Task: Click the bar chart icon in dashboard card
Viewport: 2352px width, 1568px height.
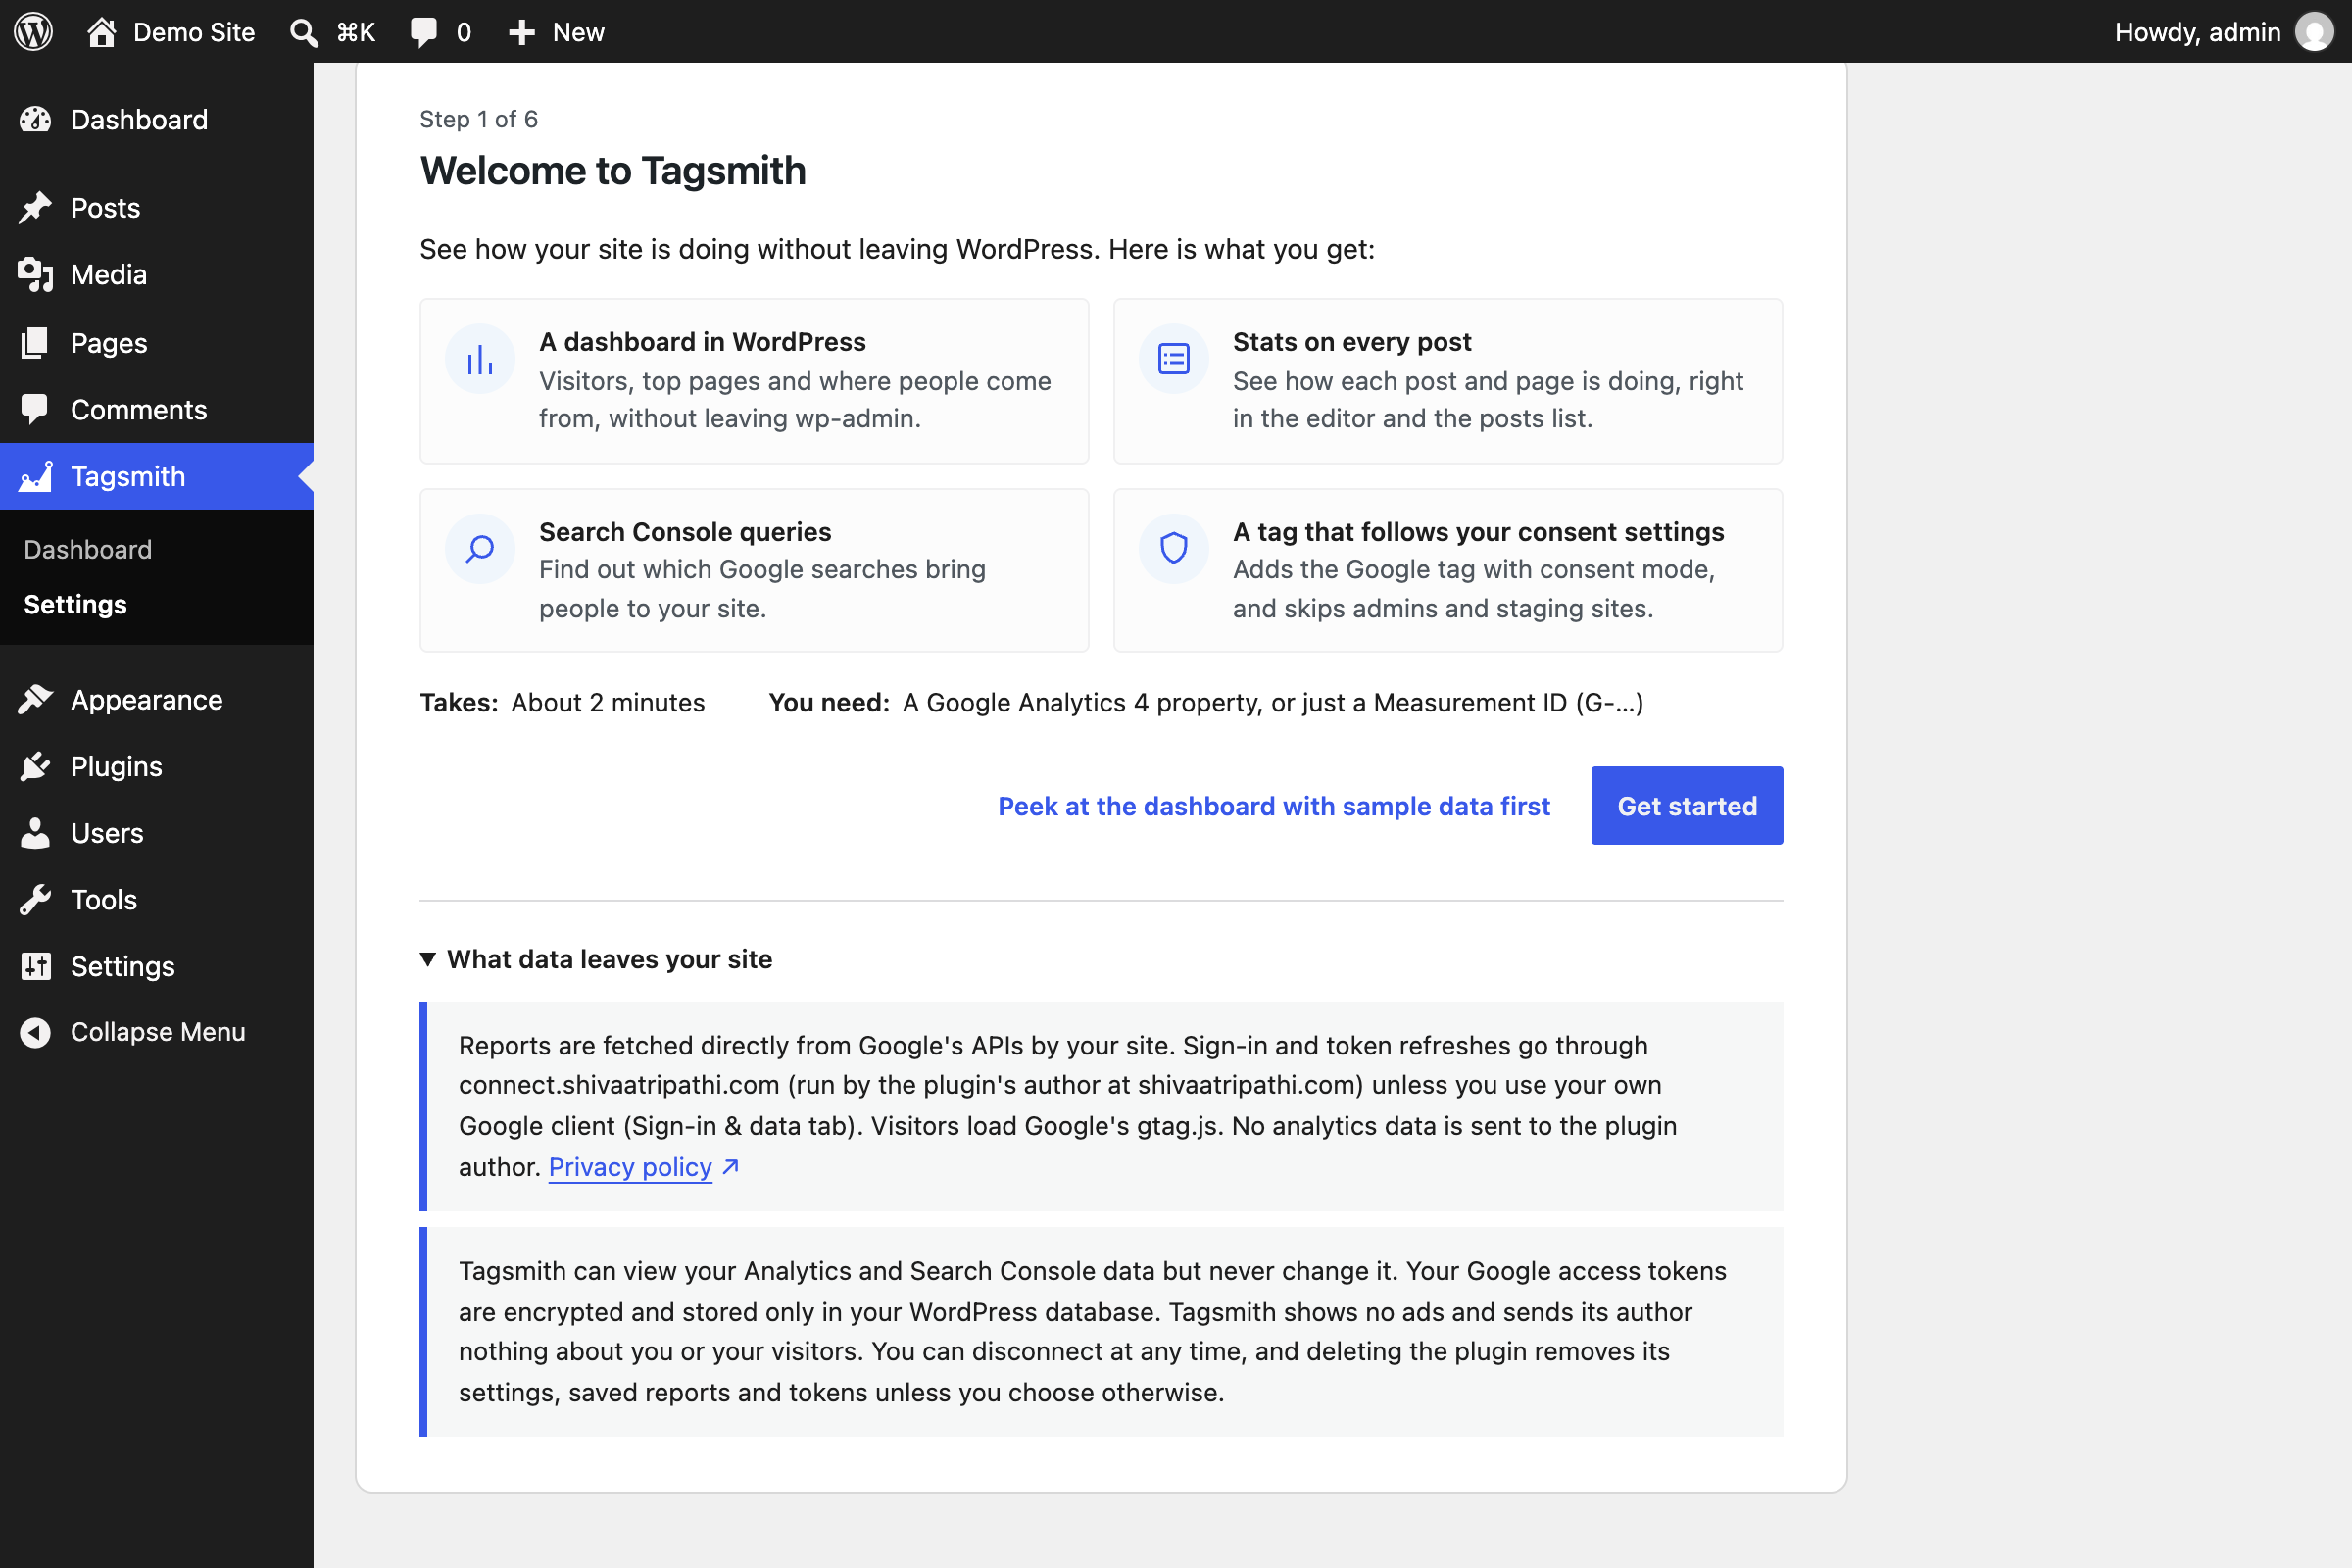Action: click(x=480, y=359)
